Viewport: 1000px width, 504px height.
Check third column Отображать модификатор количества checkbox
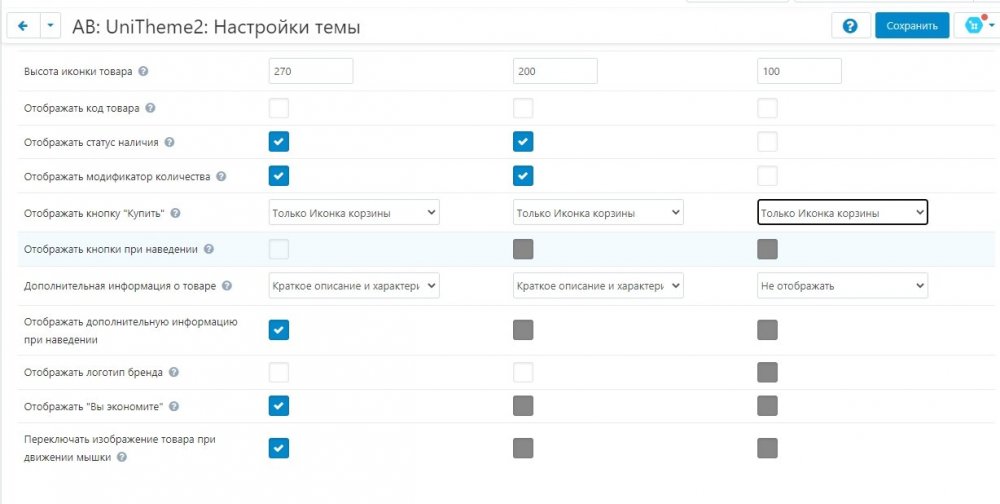(x=767, y=176)
